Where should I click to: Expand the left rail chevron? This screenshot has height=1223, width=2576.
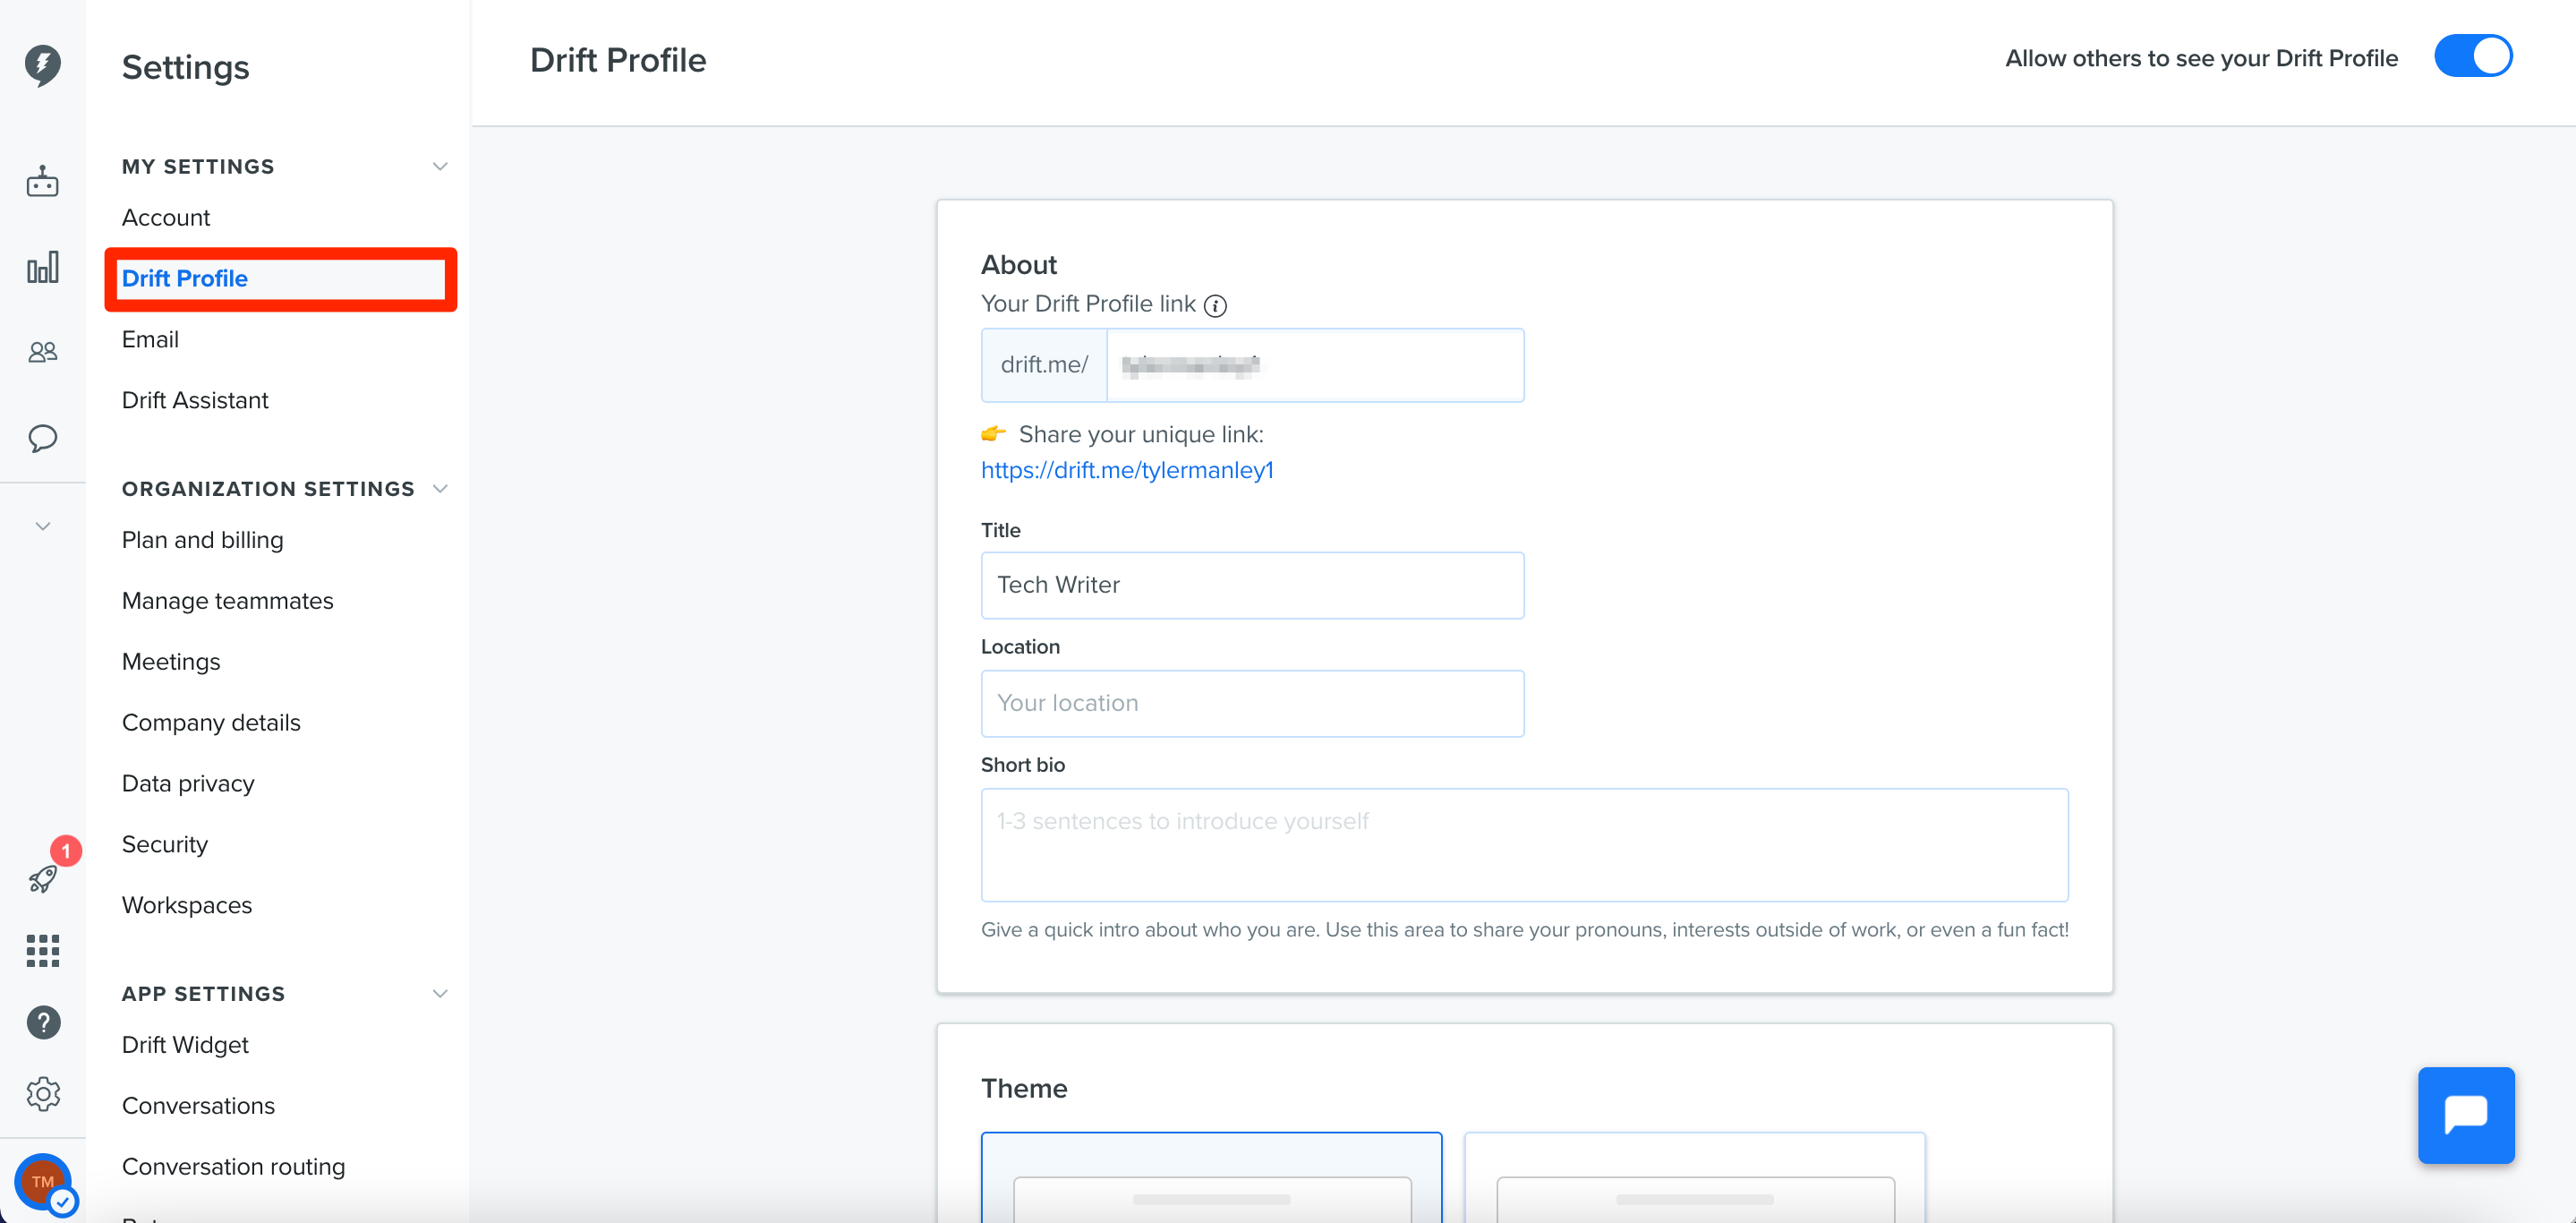[42, 526]
